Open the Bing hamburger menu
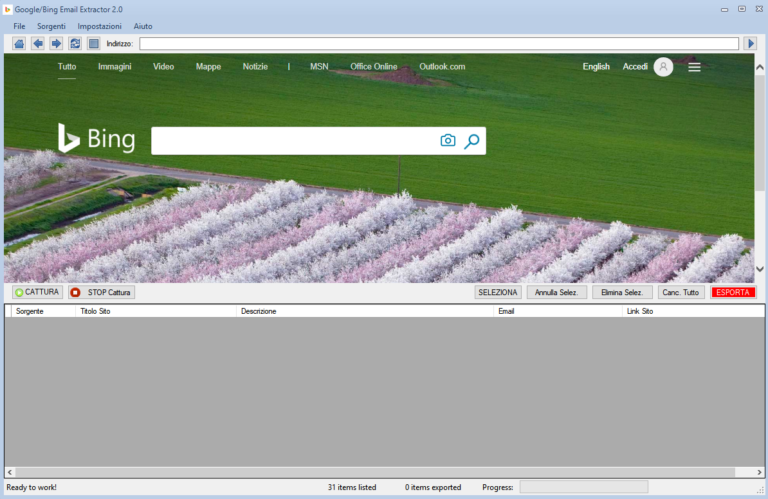 [x=694, y=67]
